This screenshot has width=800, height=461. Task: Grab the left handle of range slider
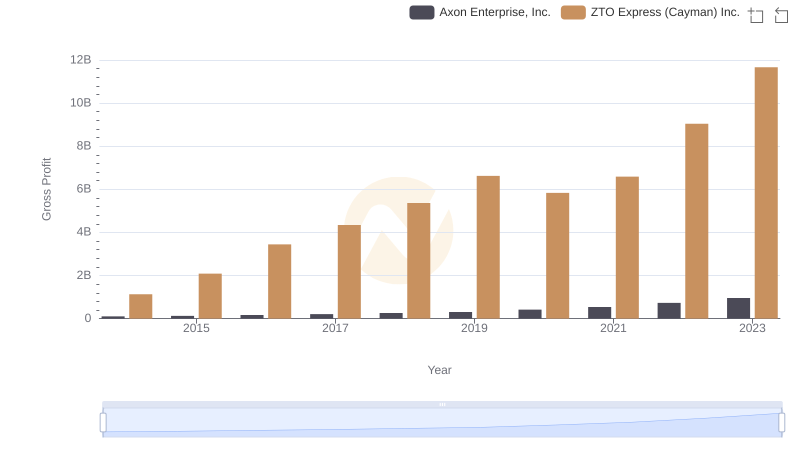tap(103, 423)
